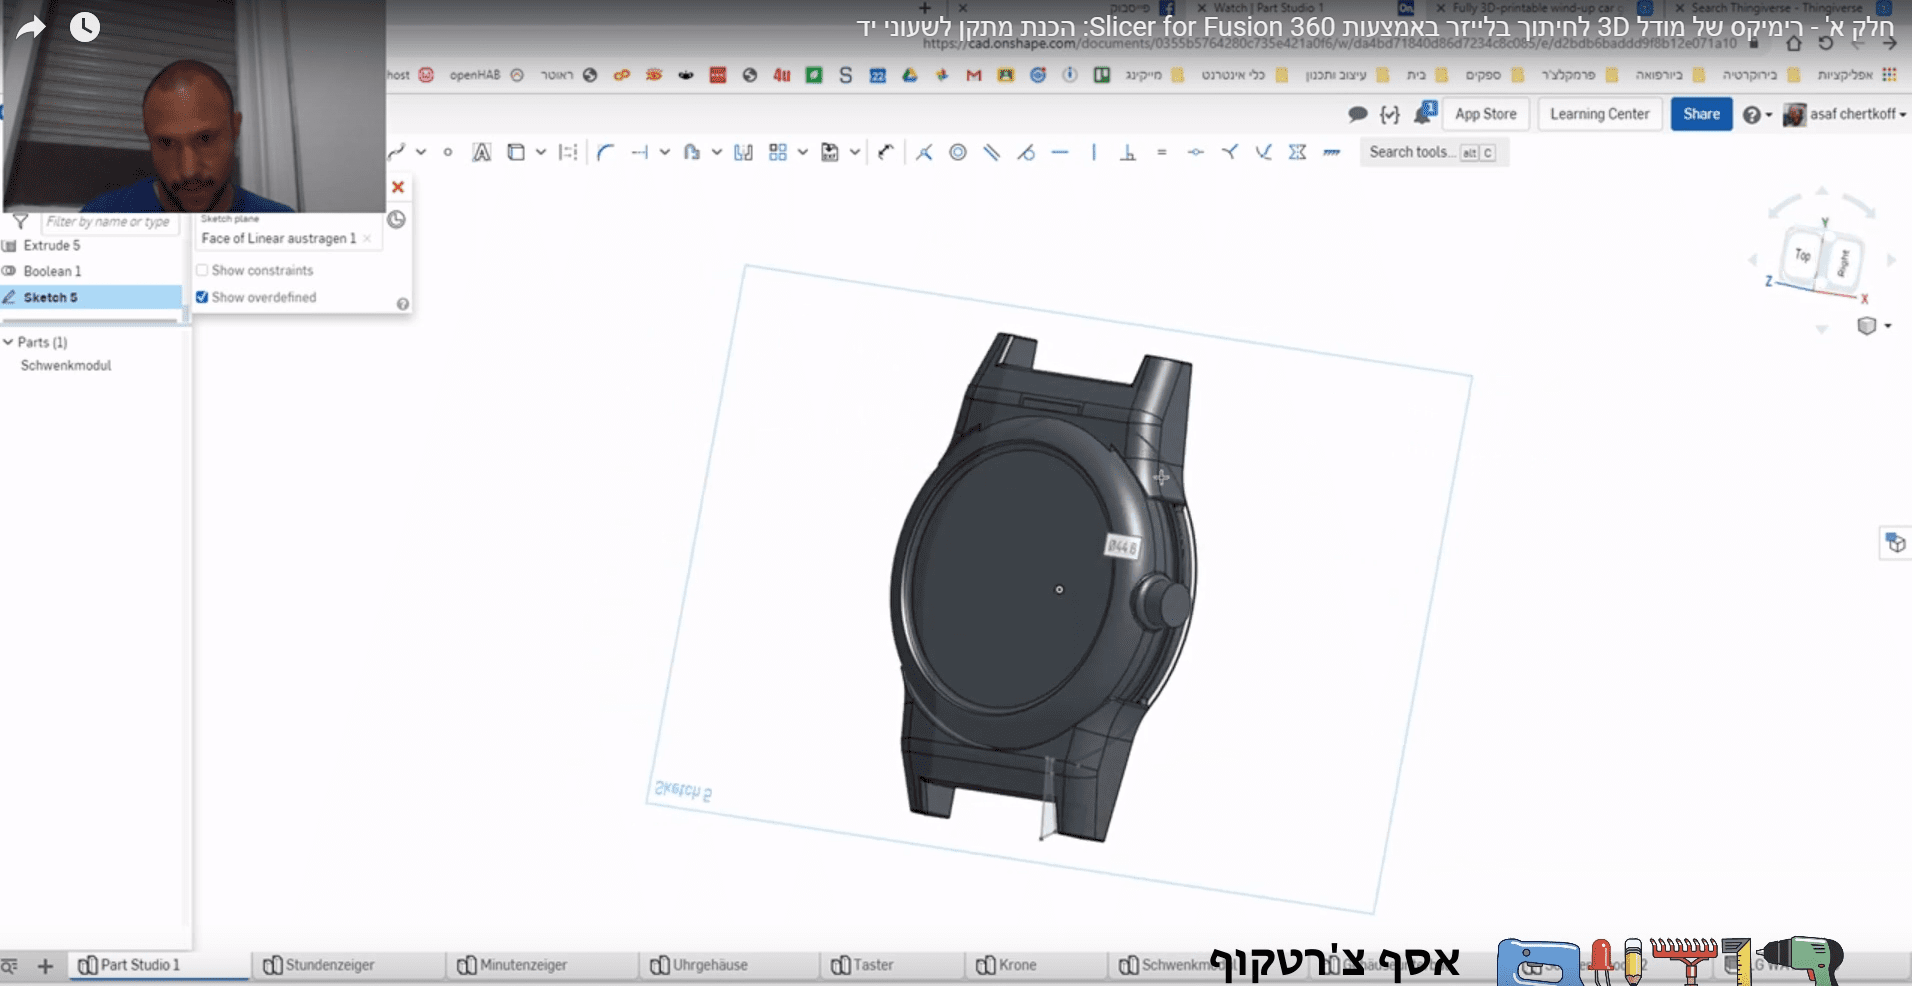This screenshot has height=986, width=1912.
Task: Click the sketch dialog history clock icon
Action: pos(397,219)
